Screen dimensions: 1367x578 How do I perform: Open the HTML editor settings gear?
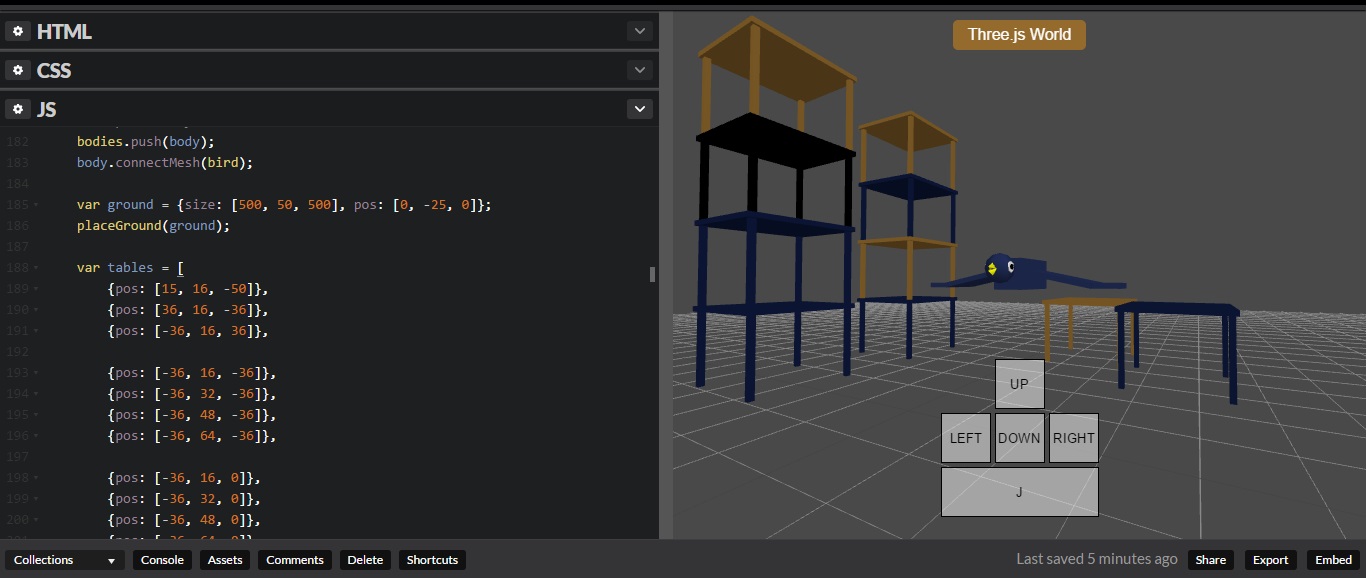[17, 31]
